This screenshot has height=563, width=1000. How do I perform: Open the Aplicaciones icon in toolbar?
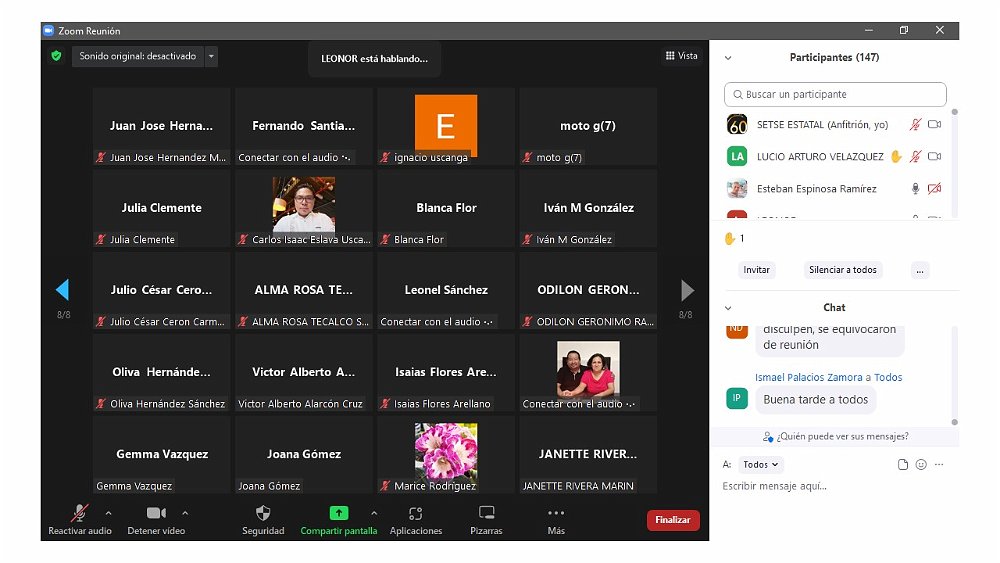click(416, 513)
